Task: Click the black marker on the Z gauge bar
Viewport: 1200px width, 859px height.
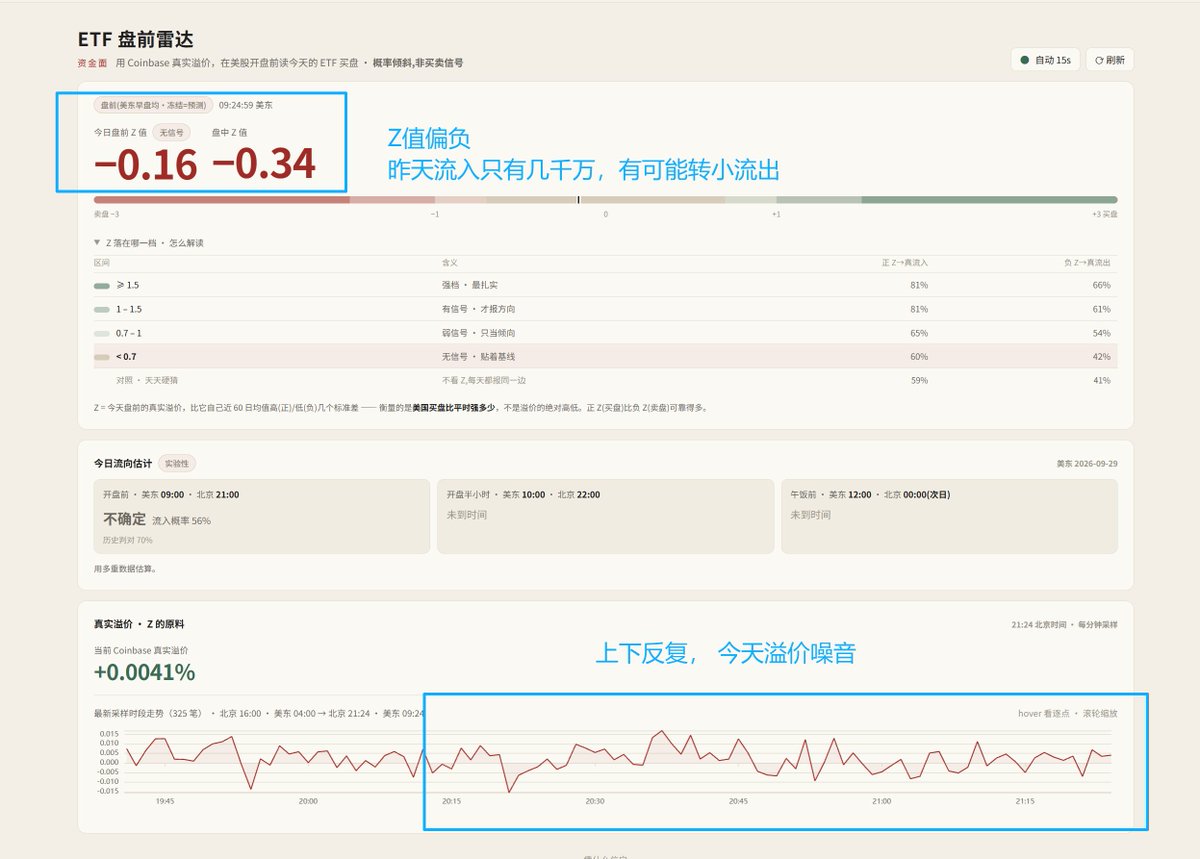Action: (578, 200)
